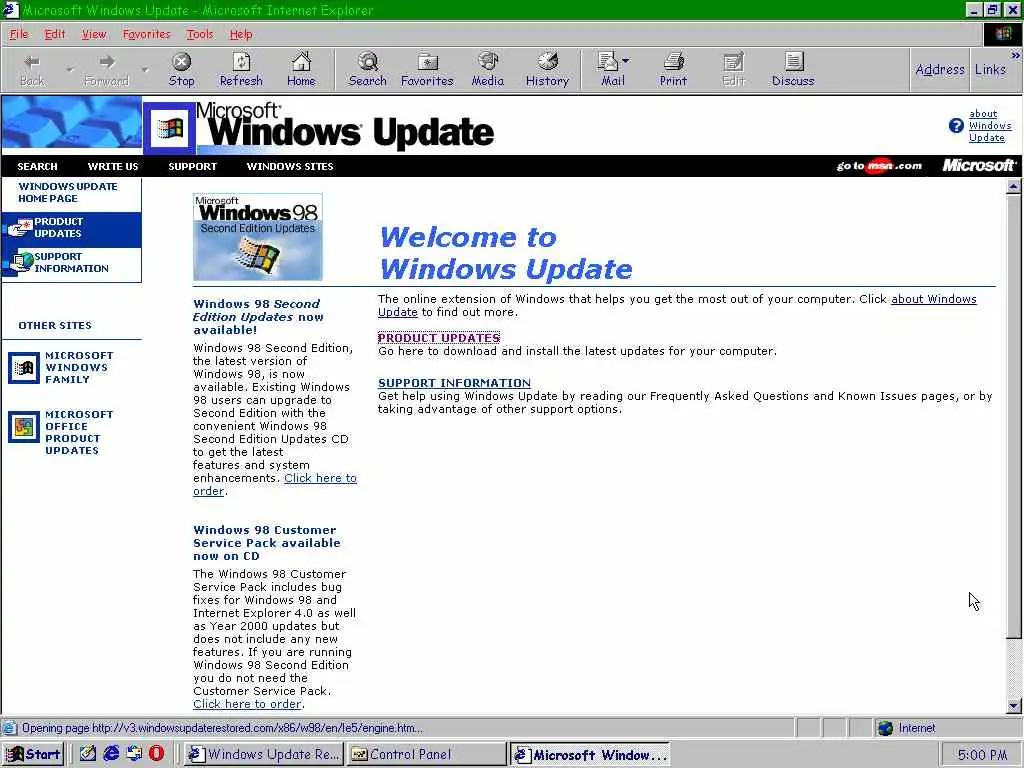Open the Forward history dropdown arrow
Screen dimensions: 1024x768
click(145, 69)
